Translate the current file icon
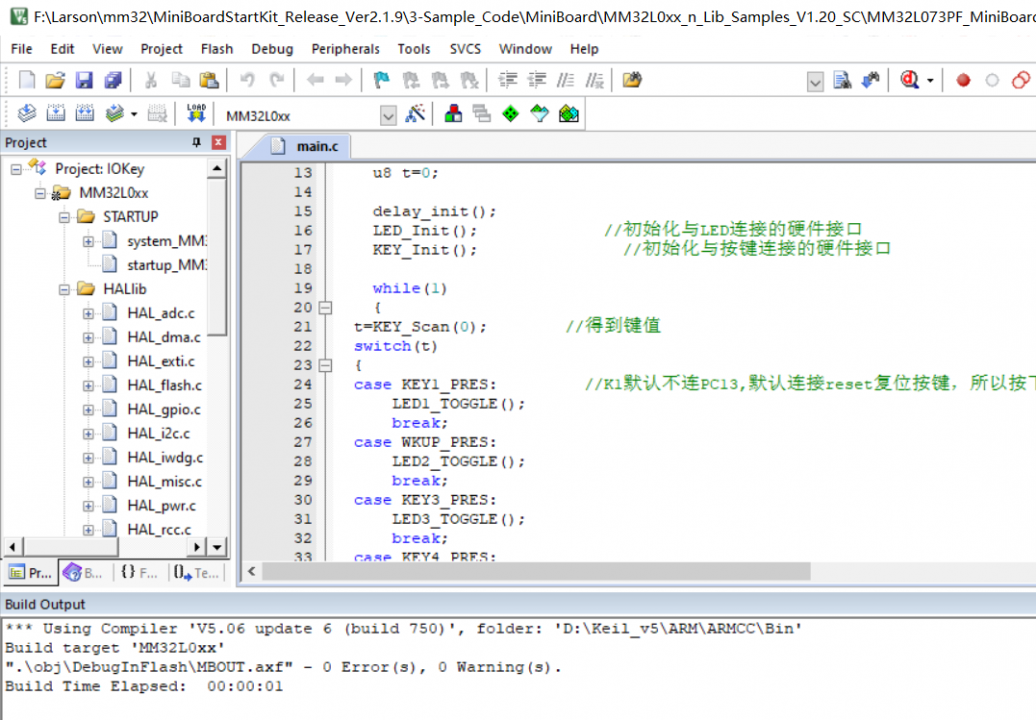 (x=26, y=114)
